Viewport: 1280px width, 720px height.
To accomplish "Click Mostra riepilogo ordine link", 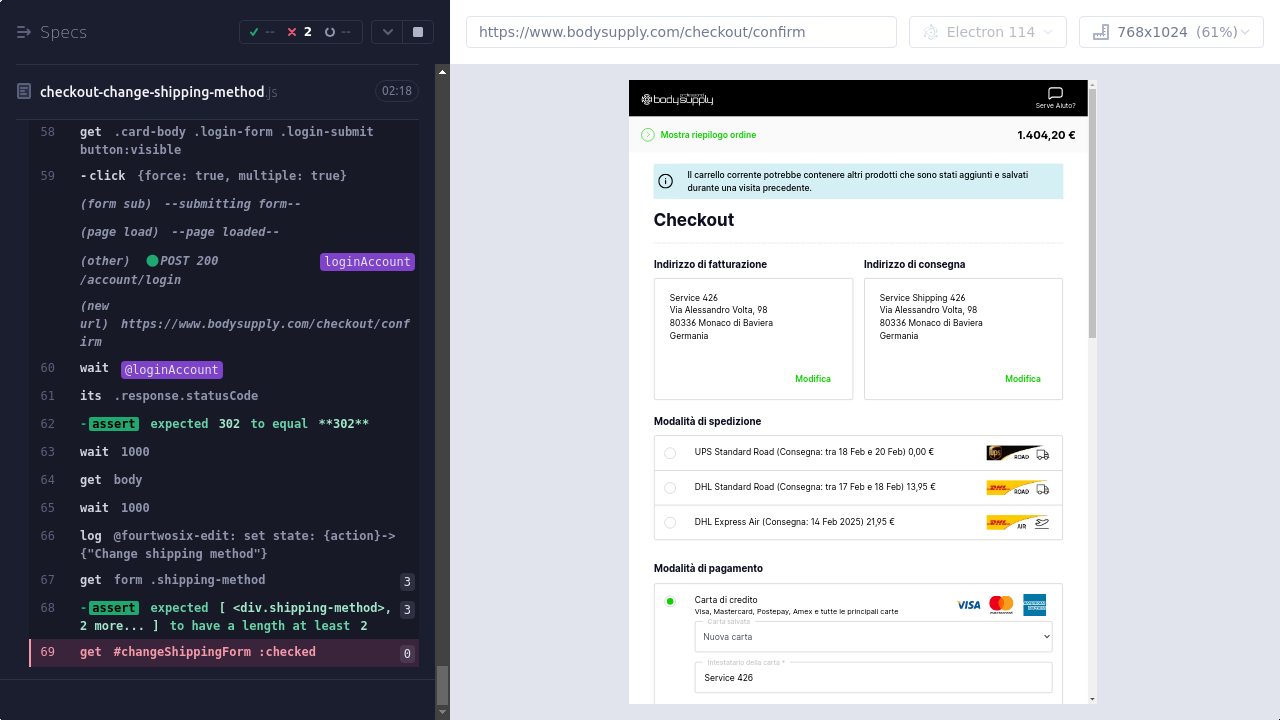I will 708,135.
